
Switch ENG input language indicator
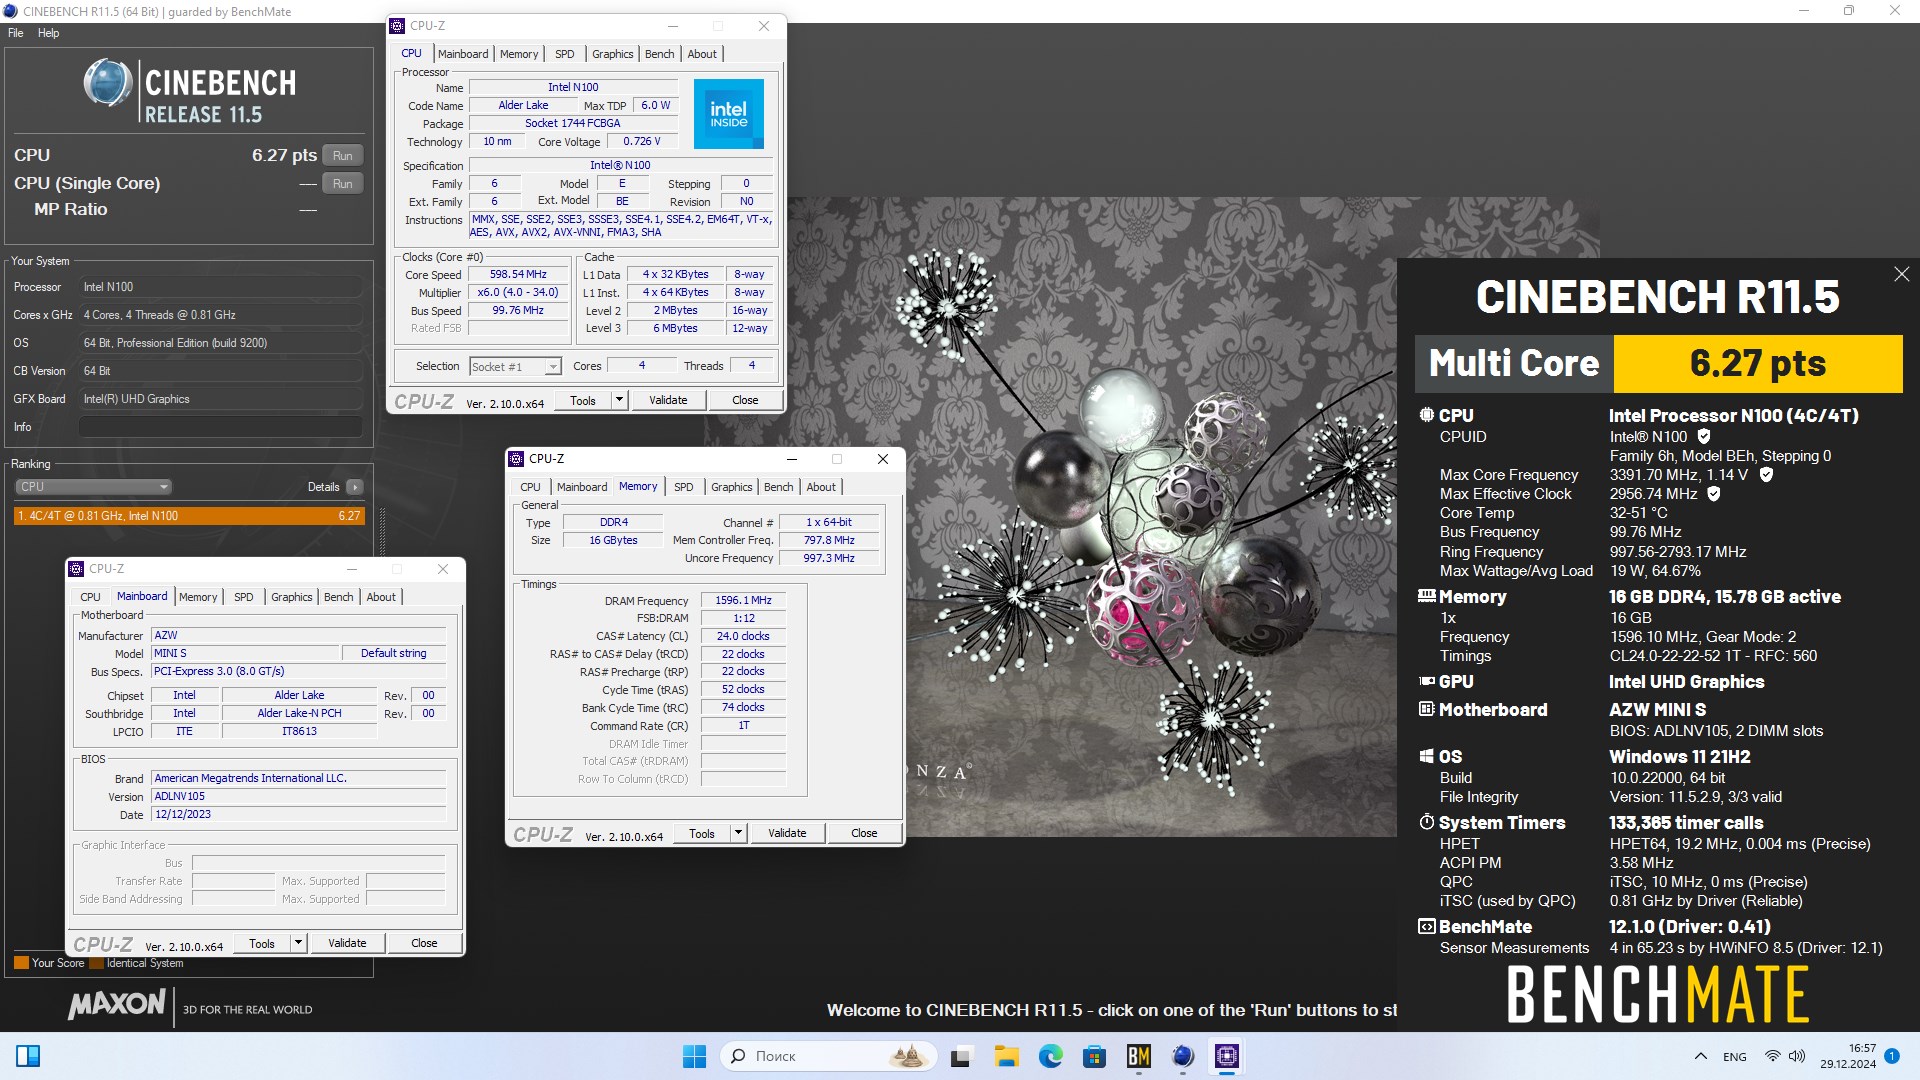click(x=1735, y=1056)
